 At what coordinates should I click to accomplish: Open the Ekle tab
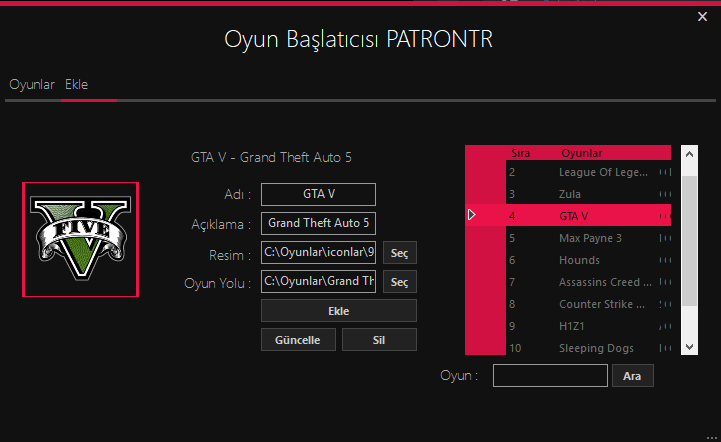click(x=76, y=85)
